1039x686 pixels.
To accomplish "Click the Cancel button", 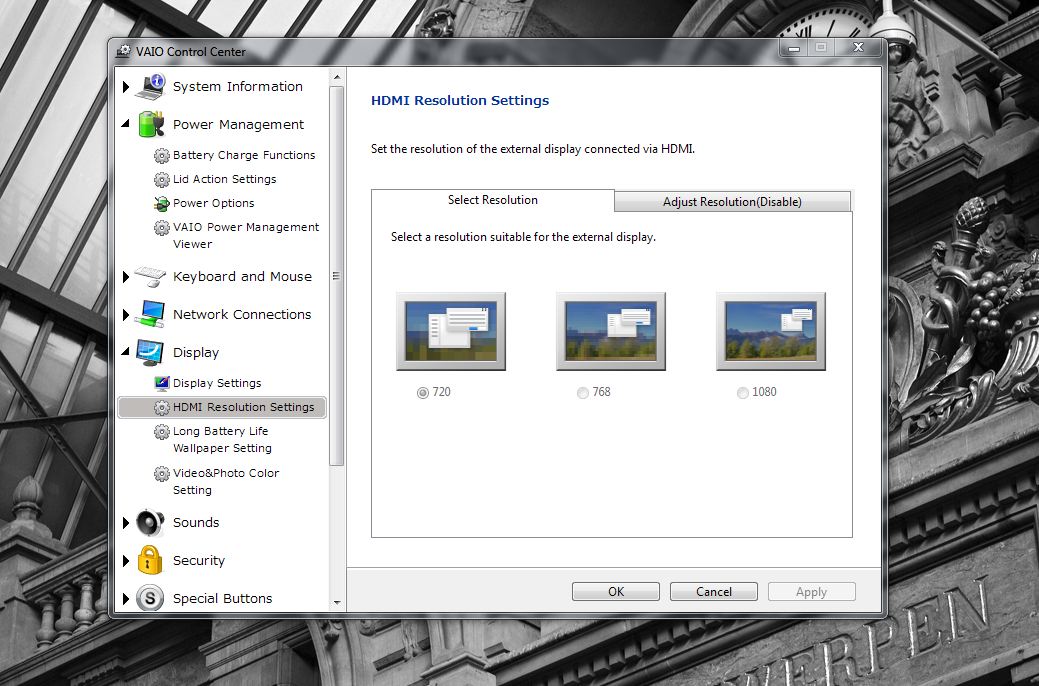I will click(x=714, y=591).
